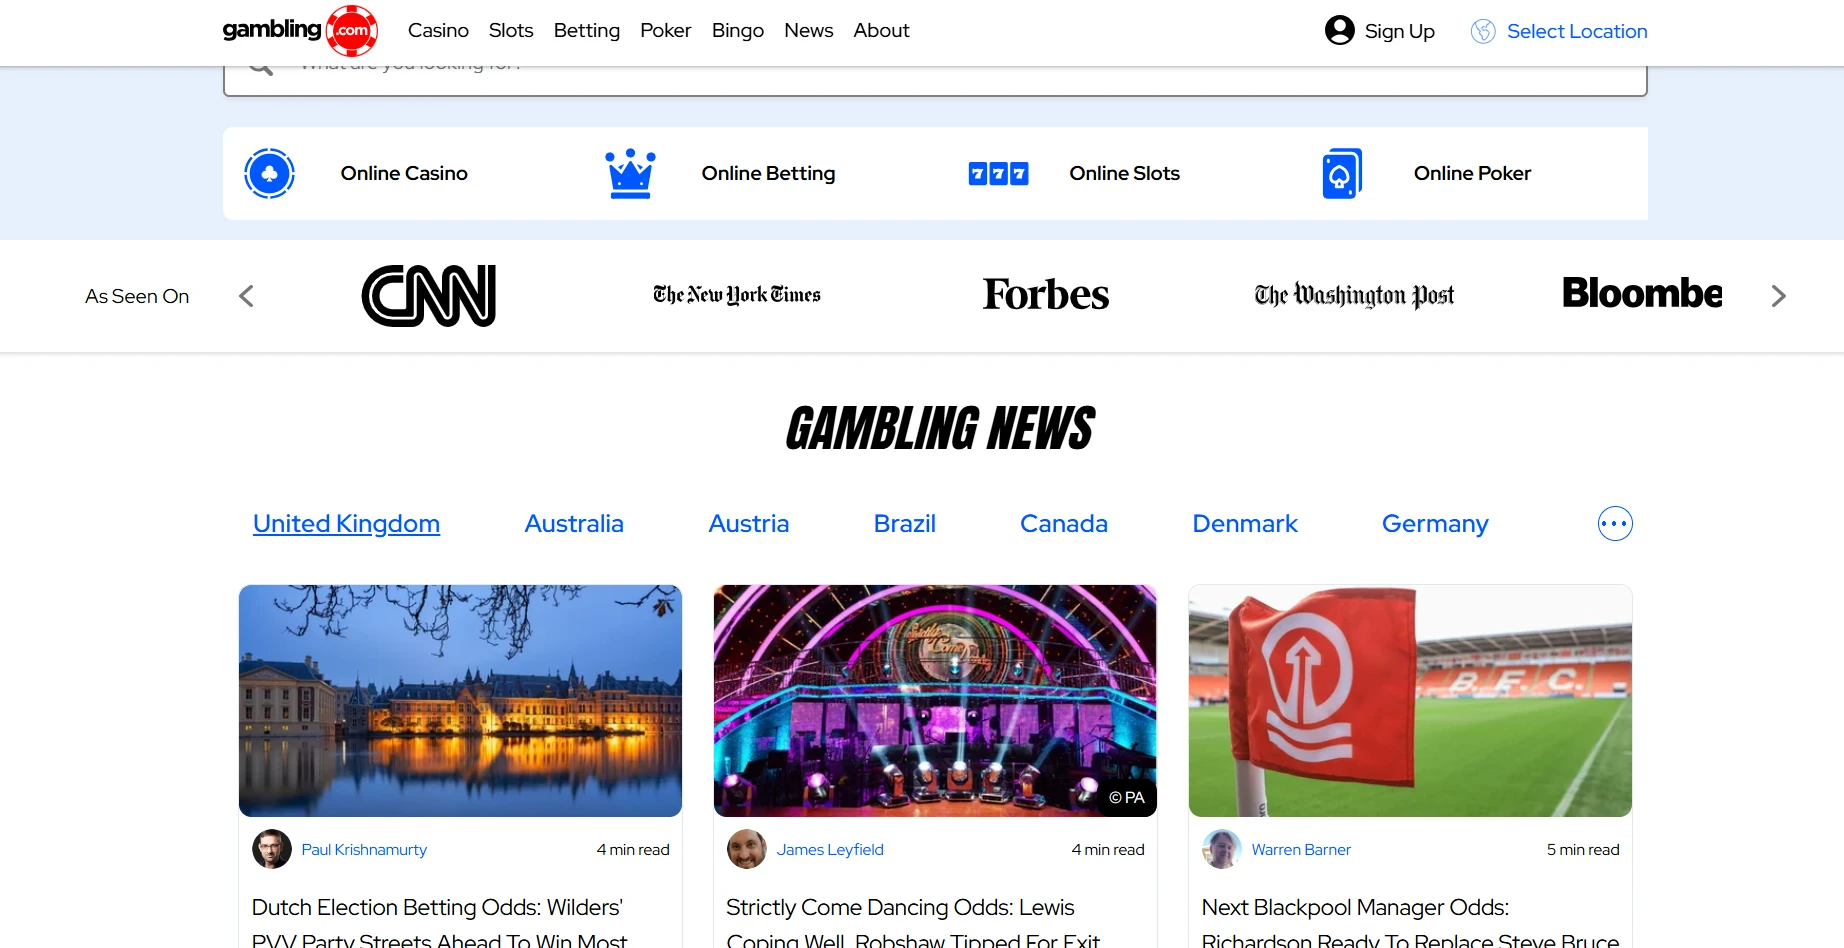Click into the search input field
Screen dimensions: 1844x948
900,78
